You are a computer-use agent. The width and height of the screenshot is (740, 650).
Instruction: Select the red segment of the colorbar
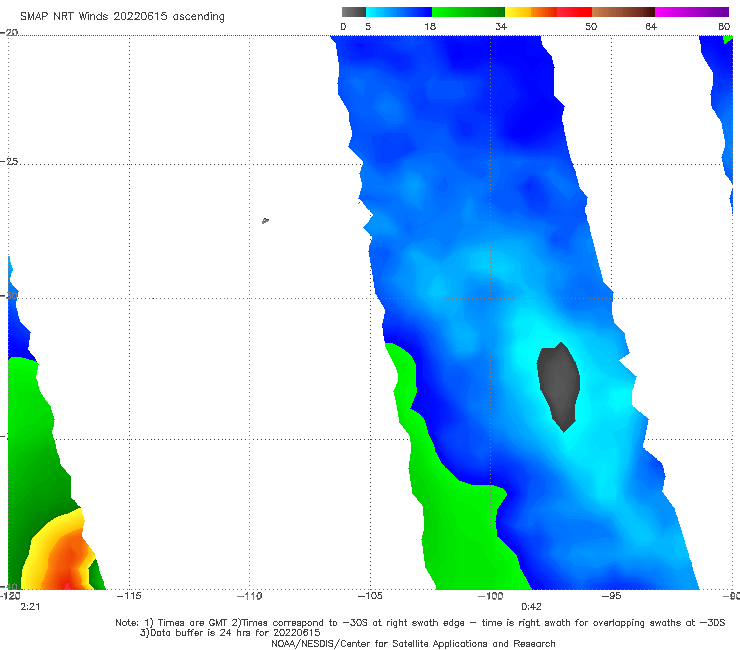coord(574,12)
